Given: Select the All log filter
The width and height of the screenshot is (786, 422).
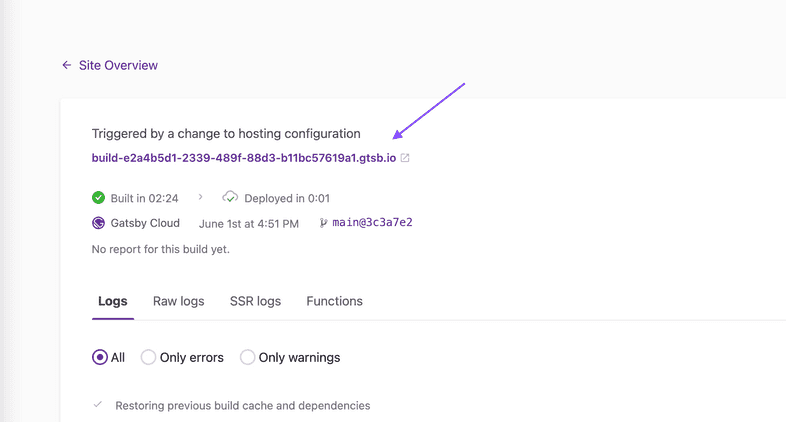Looking at the screenshot, I should [x=100, y=357].
